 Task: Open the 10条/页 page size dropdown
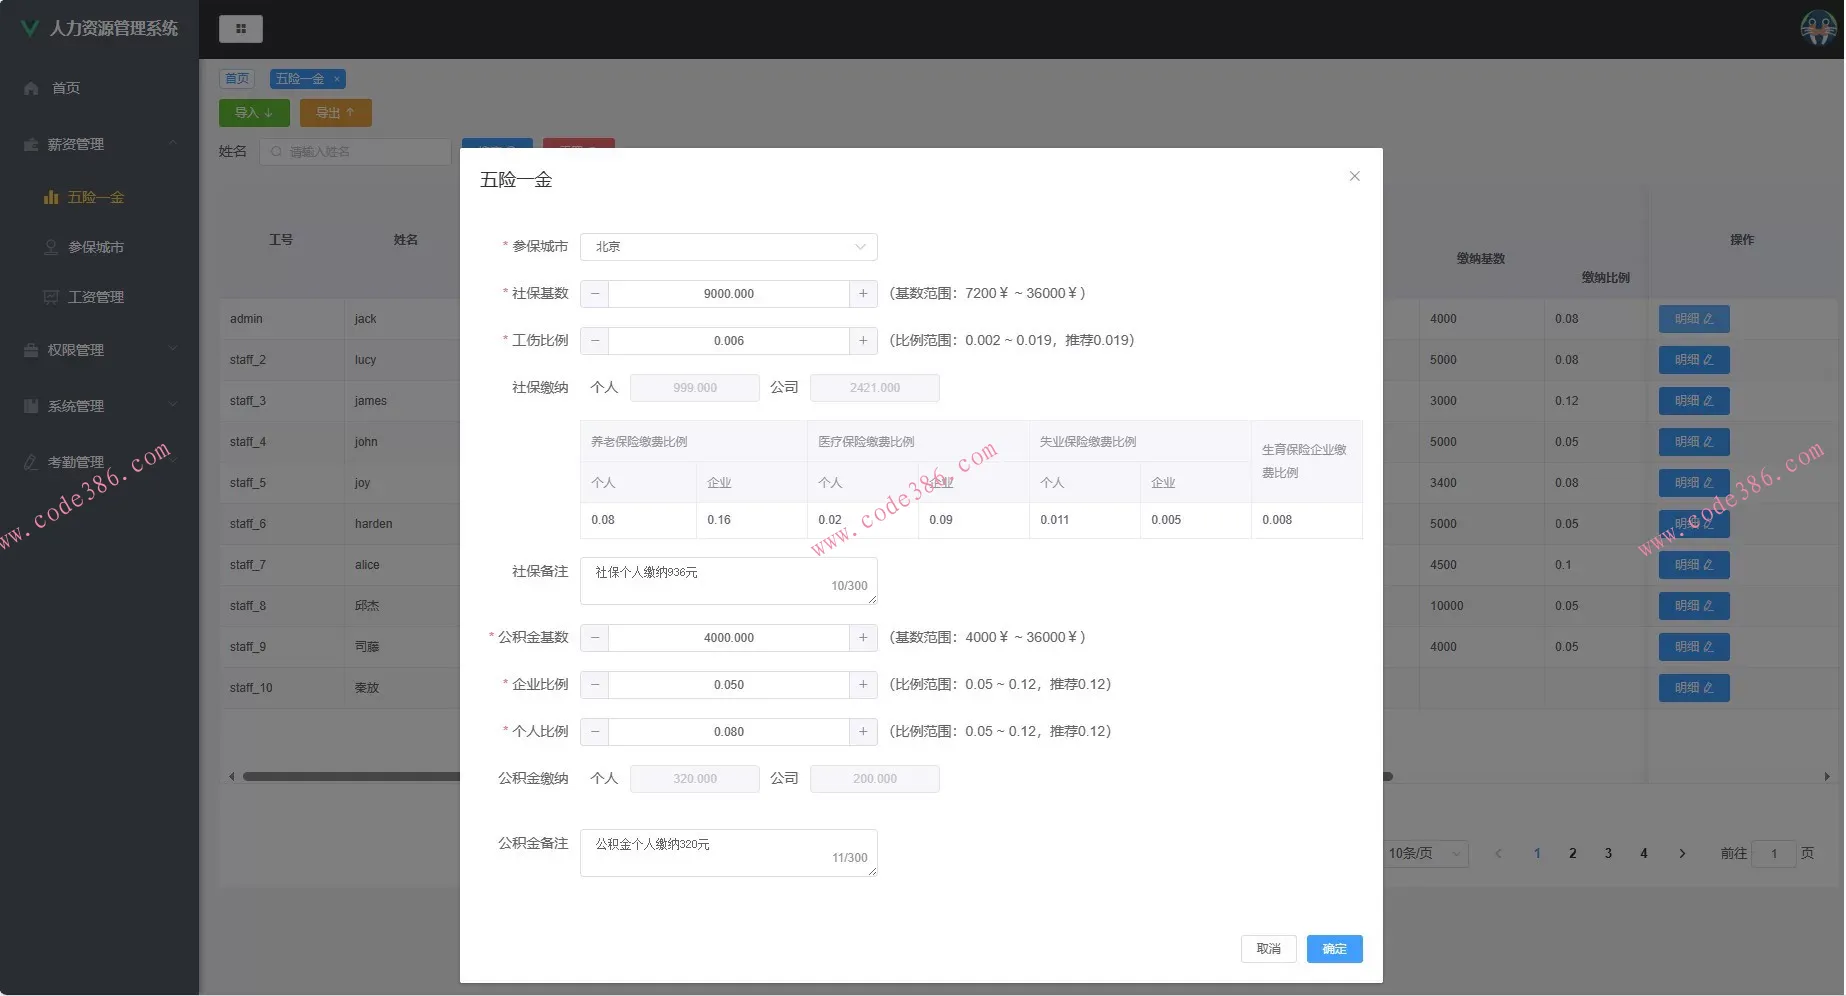1423,853
